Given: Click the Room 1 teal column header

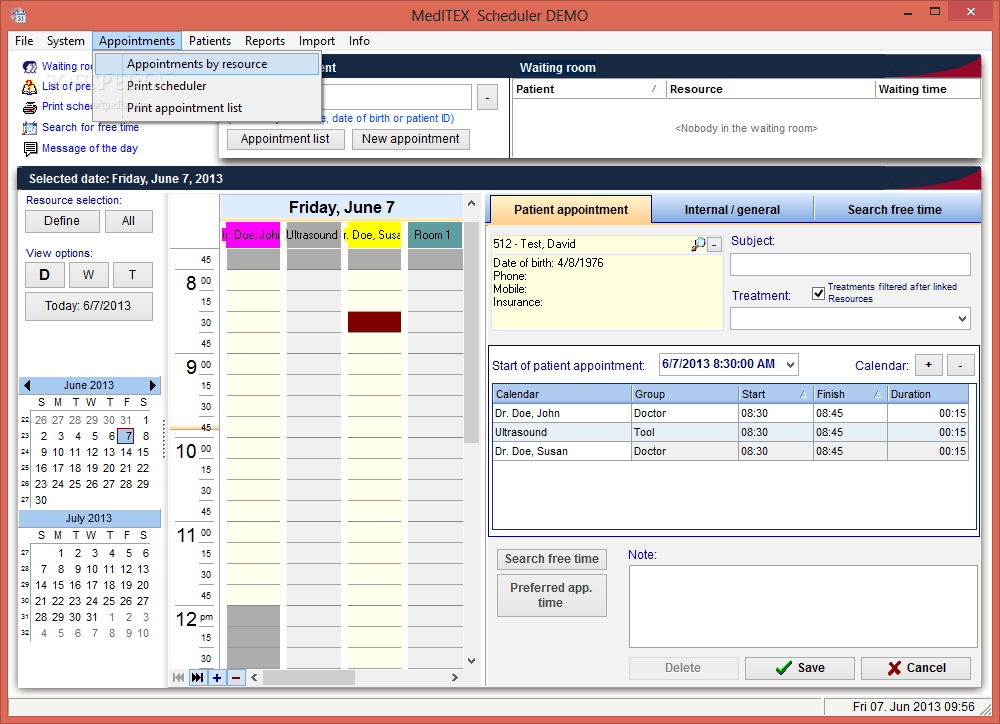Looking at the screenshot, I should (435, 235).
